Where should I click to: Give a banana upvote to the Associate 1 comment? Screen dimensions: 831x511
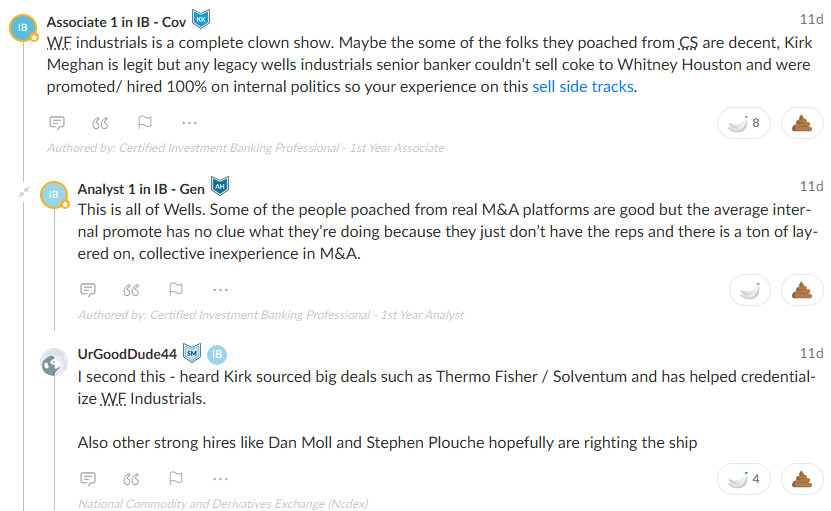[744, 123]
